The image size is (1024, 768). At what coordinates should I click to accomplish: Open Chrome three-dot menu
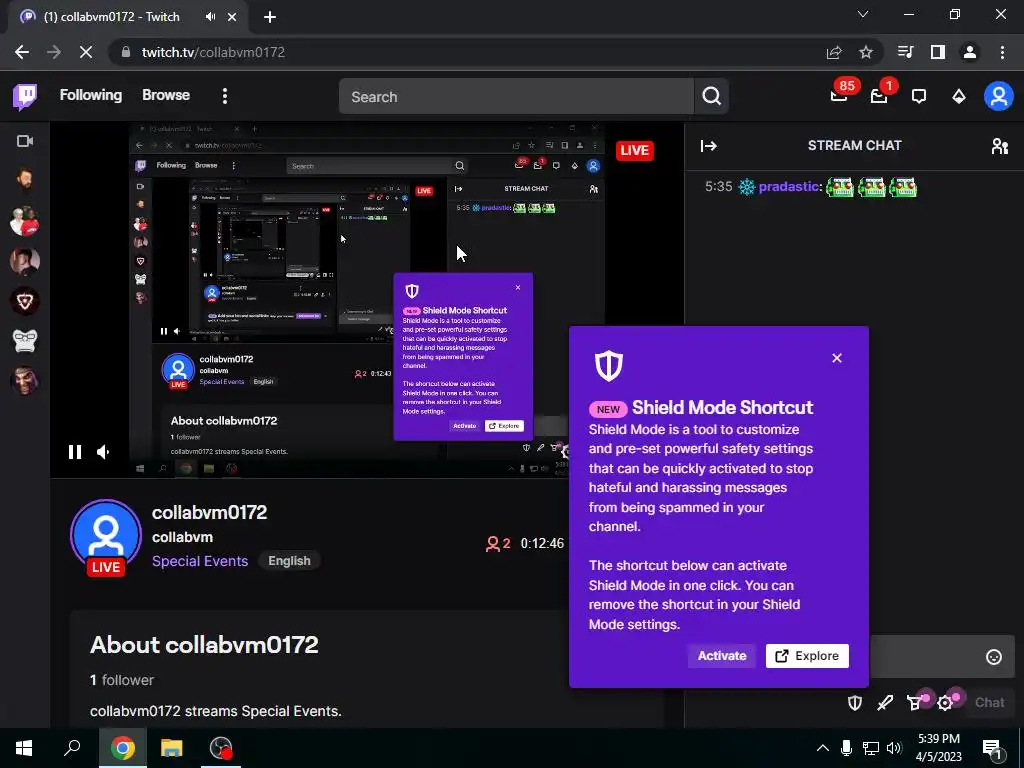coord(1002,52)
